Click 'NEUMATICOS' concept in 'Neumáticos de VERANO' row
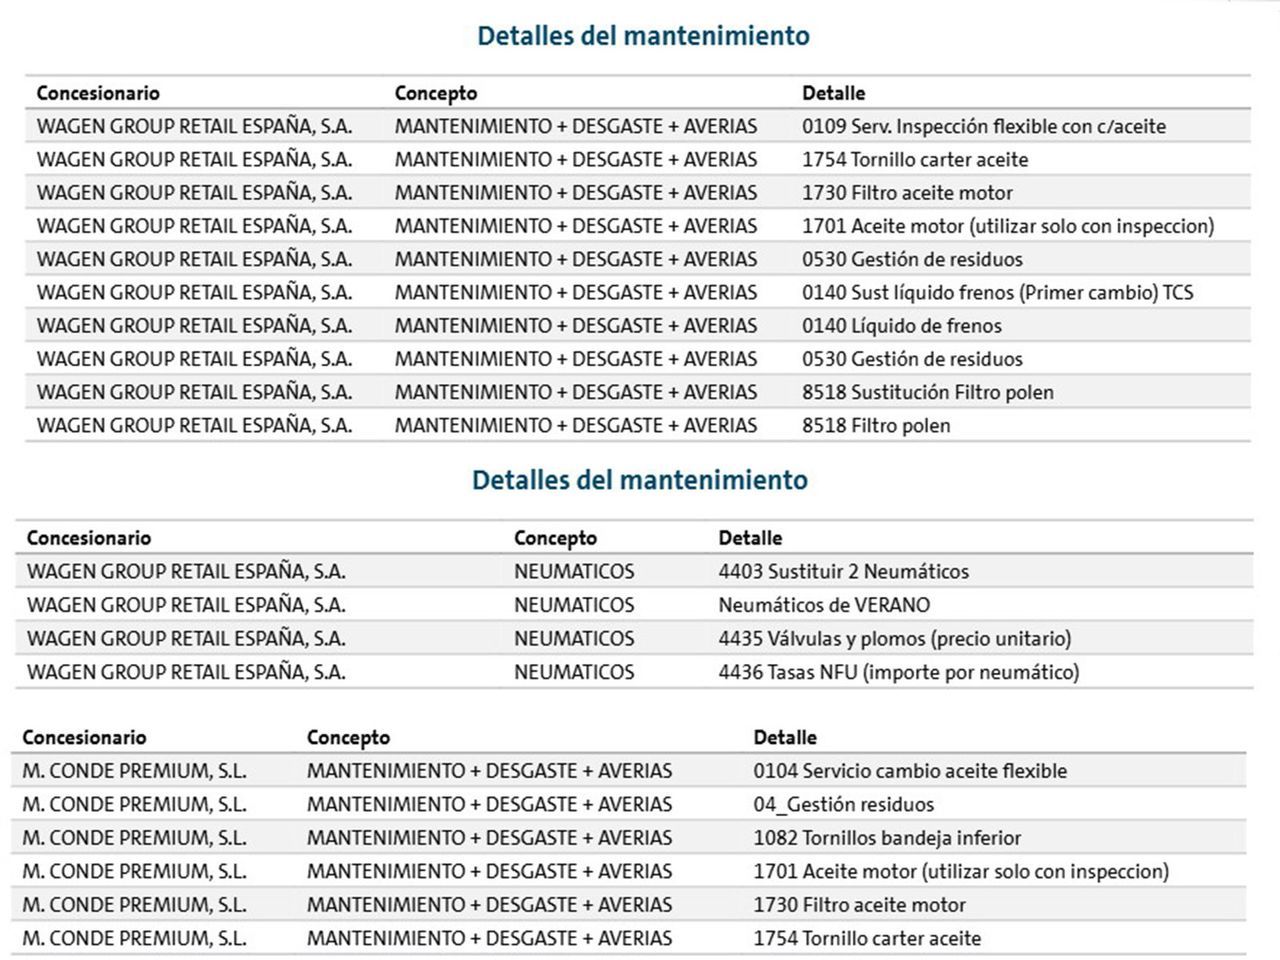 [x=574, y=605]
